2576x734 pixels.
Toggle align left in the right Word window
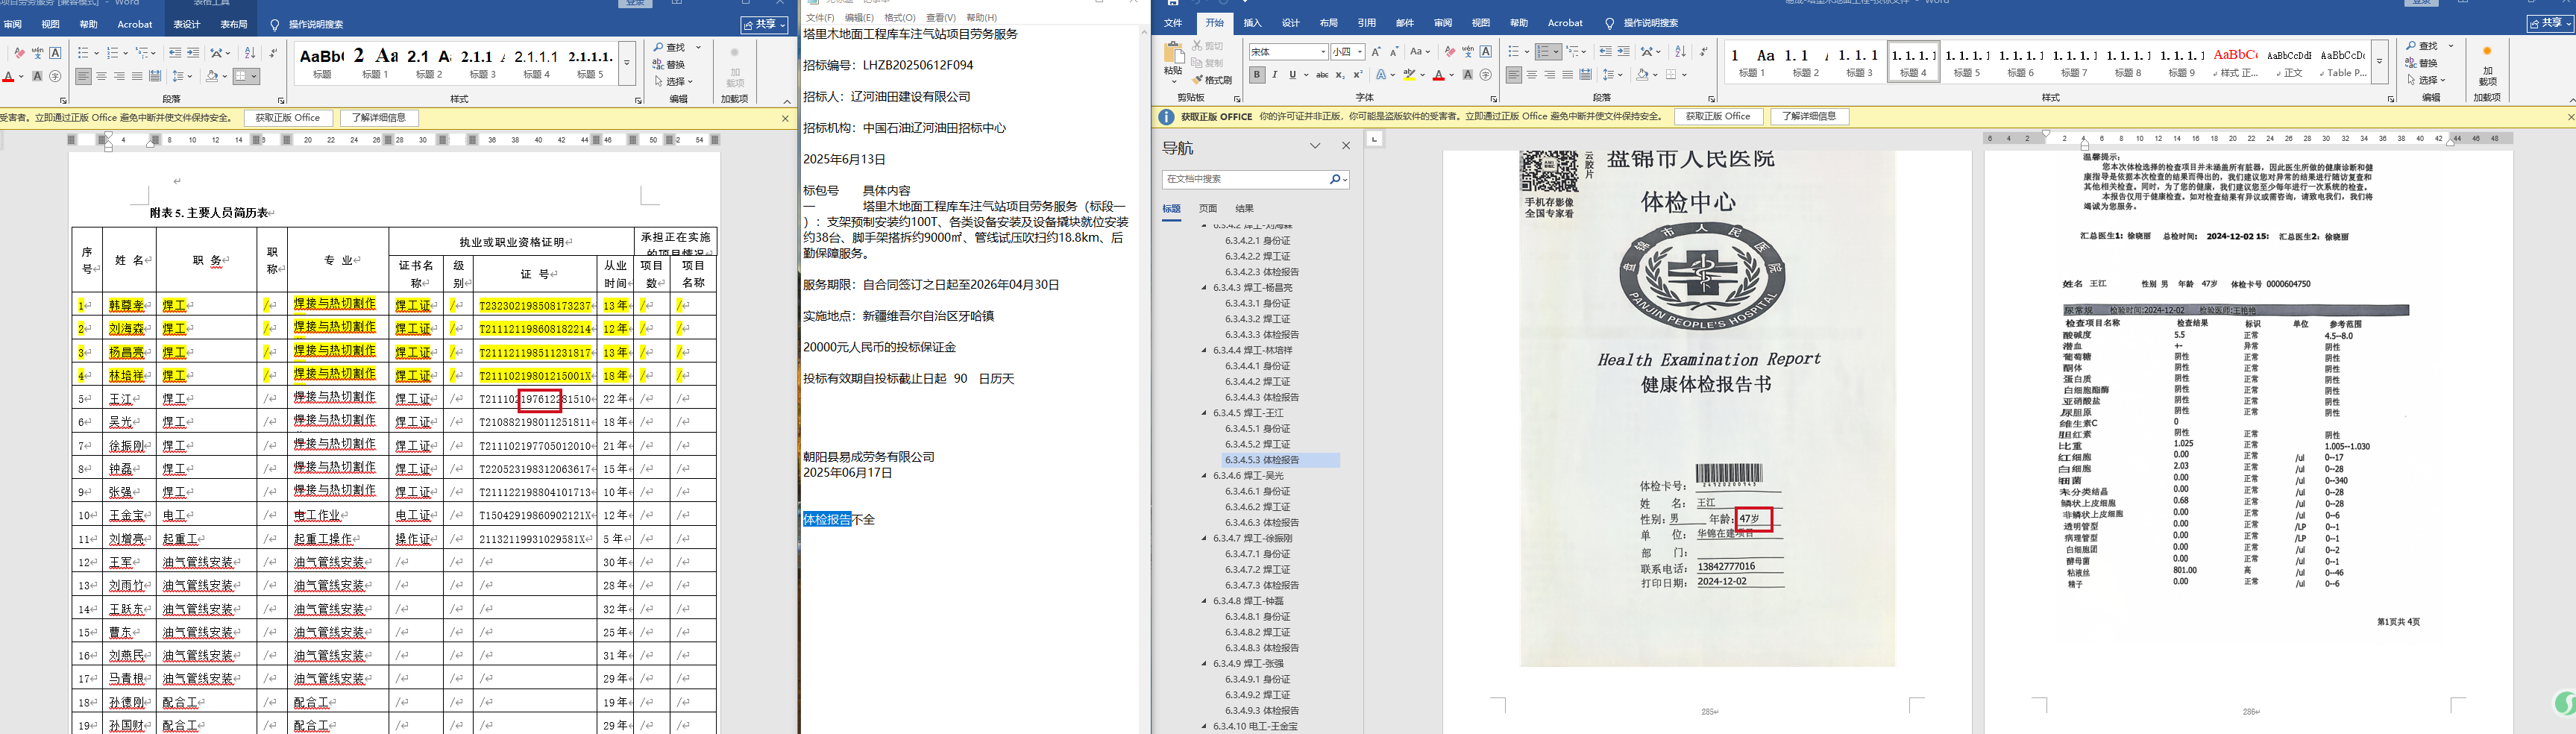point(1514,75)
